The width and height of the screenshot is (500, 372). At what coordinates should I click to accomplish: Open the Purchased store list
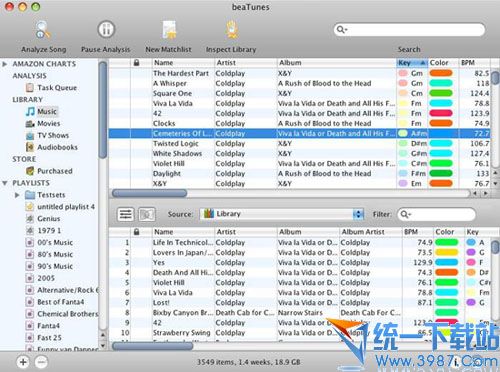click(49, 171)
